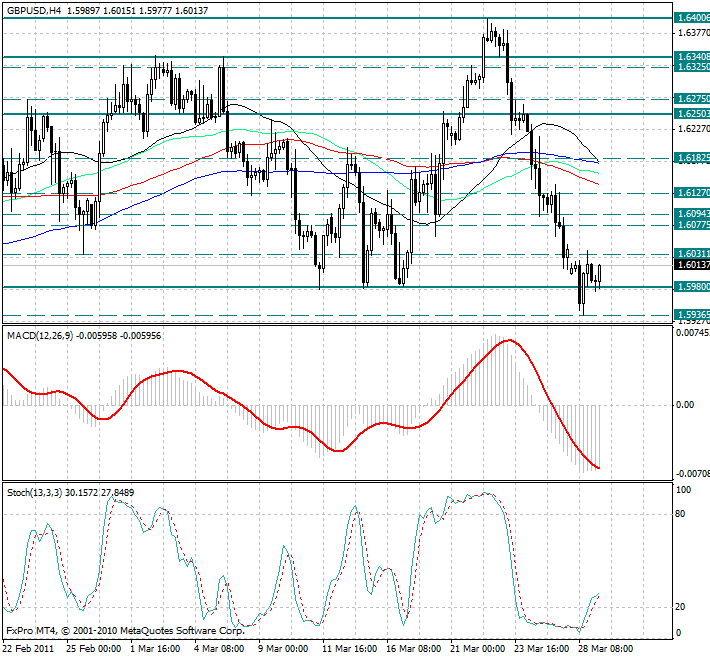Select the 1.6377 price scale value
This screenshot has height=656, width=710.
[694, 33]
